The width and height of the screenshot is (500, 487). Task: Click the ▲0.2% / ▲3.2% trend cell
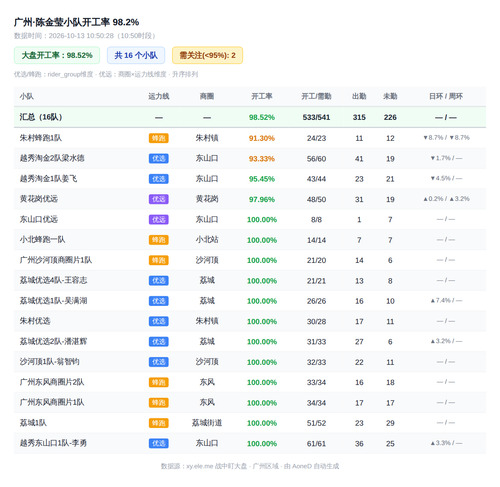point(446,199)
